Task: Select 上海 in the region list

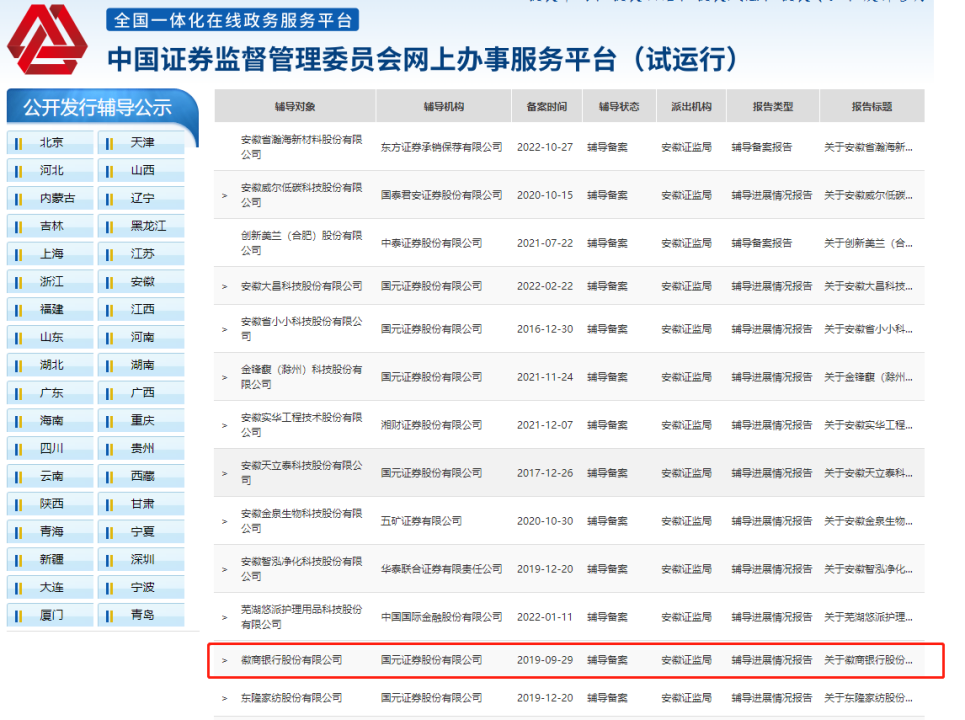Action: click(50, 254)
